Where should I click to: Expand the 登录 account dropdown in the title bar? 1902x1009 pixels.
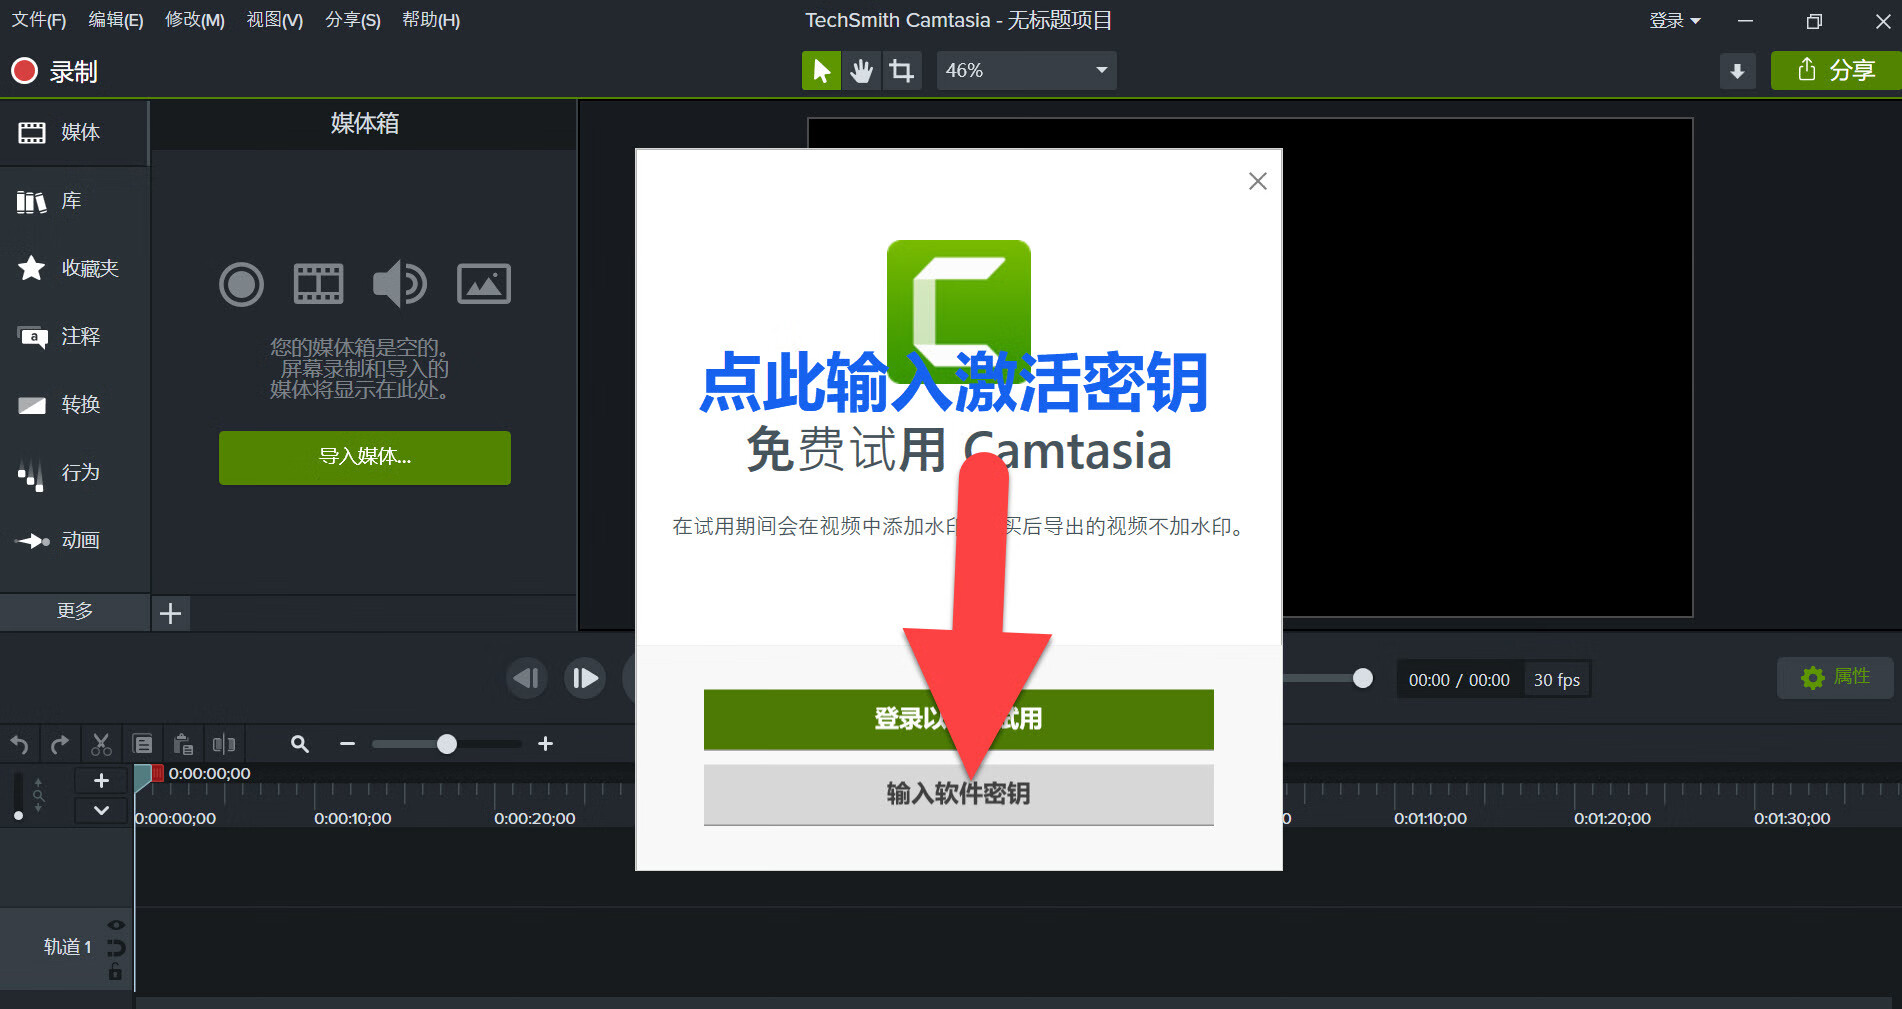pyautogui.click(x=1675, y=21)
